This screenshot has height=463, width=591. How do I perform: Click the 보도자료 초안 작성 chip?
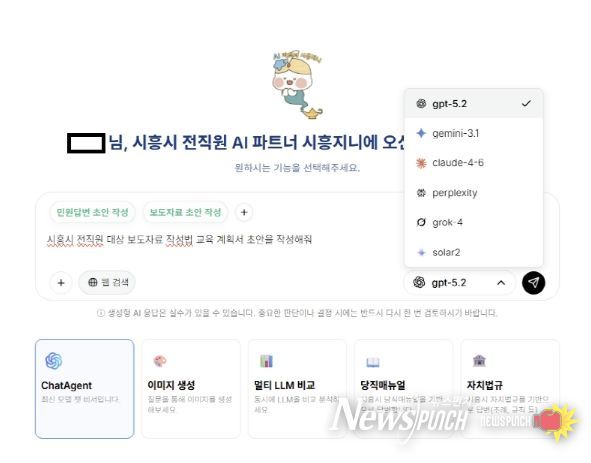click(x=185, y=212)
